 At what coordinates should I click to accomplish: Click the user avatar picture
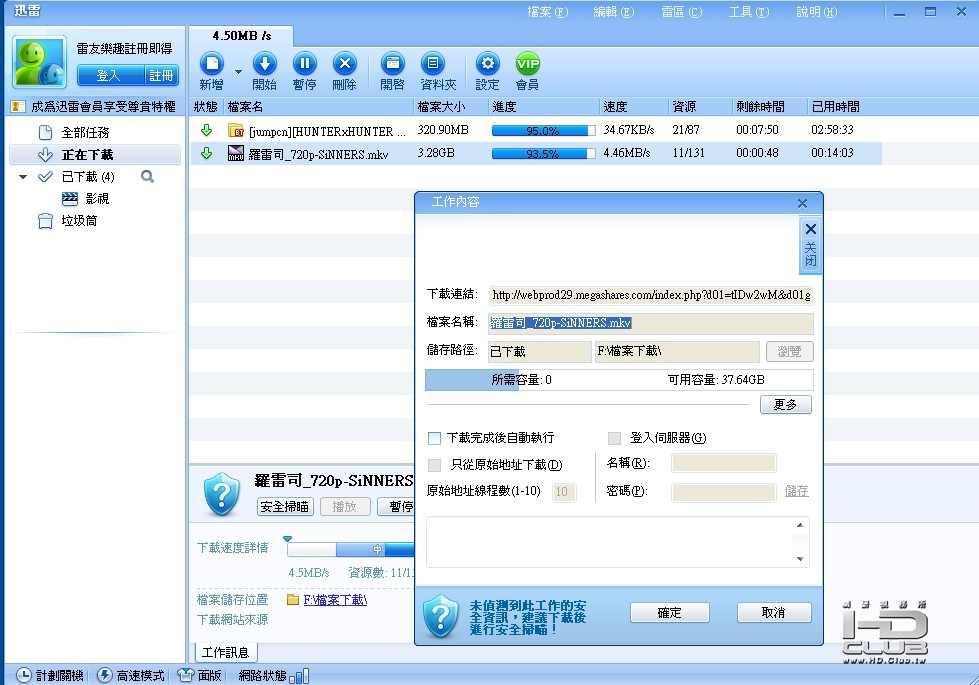click(40, 62)
